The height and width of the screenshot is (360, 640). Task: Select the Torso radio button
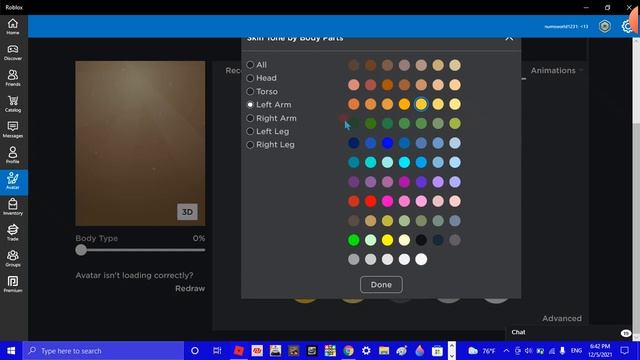coord(250,91)
